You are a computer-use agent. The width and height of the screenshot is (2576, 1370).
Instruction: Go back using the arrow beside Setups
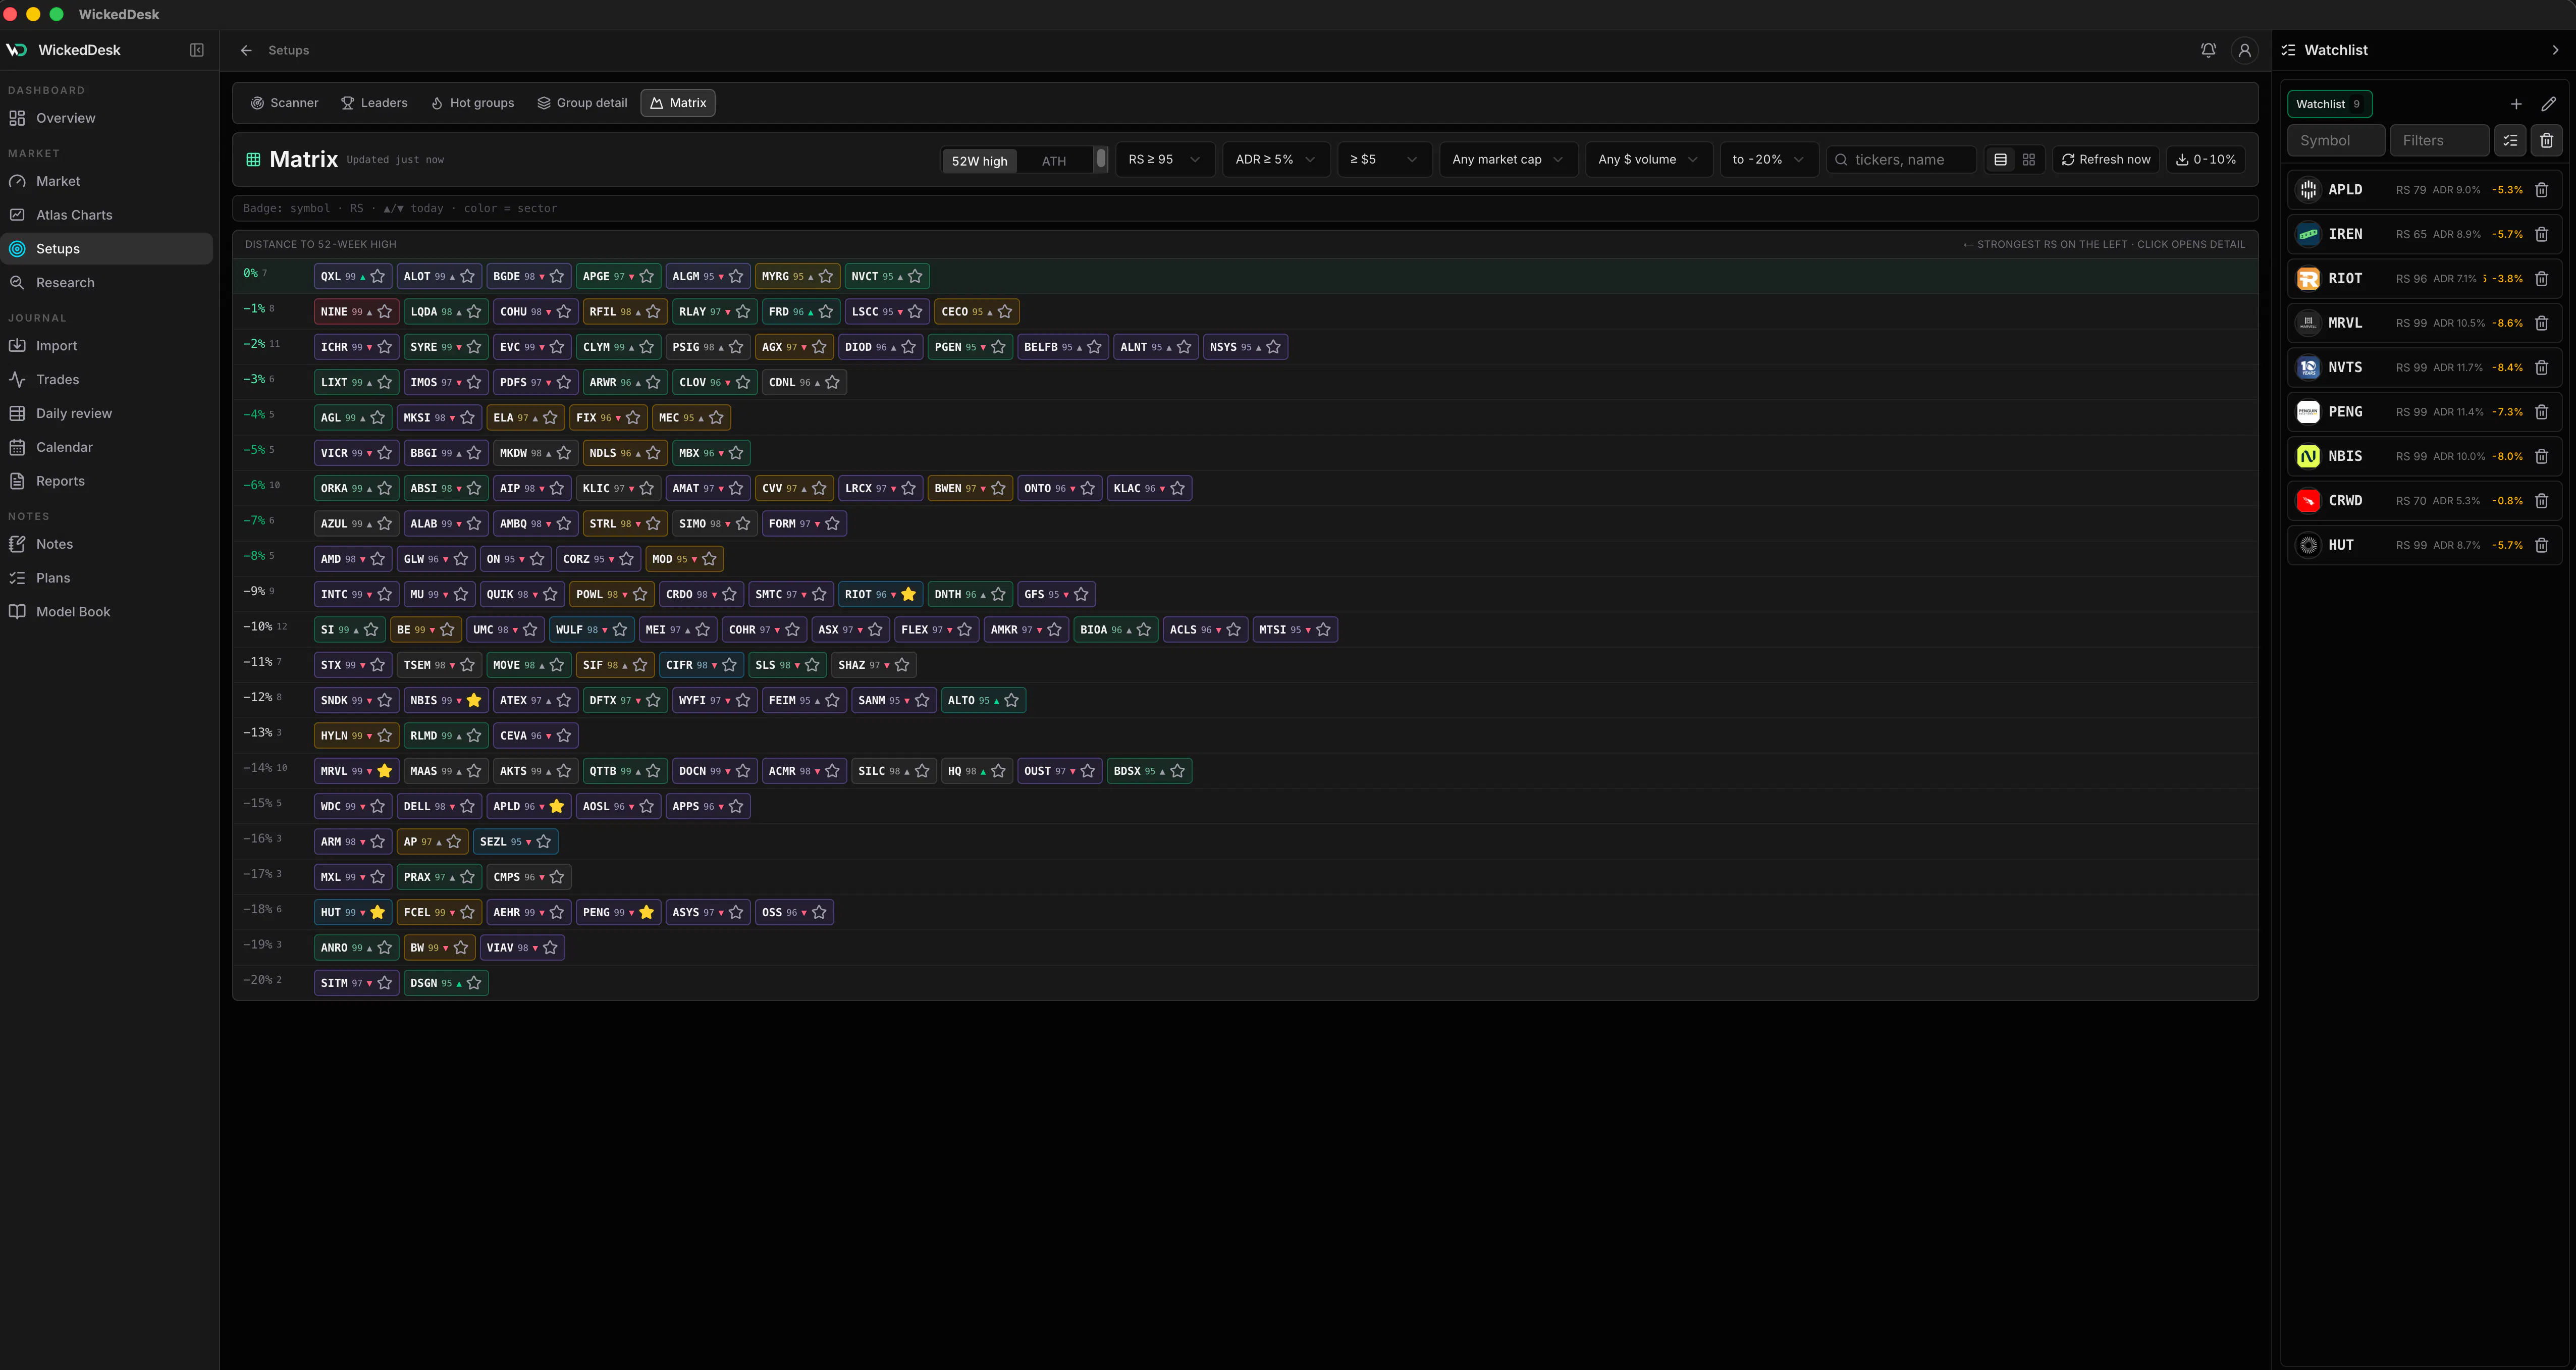[246, 50]
